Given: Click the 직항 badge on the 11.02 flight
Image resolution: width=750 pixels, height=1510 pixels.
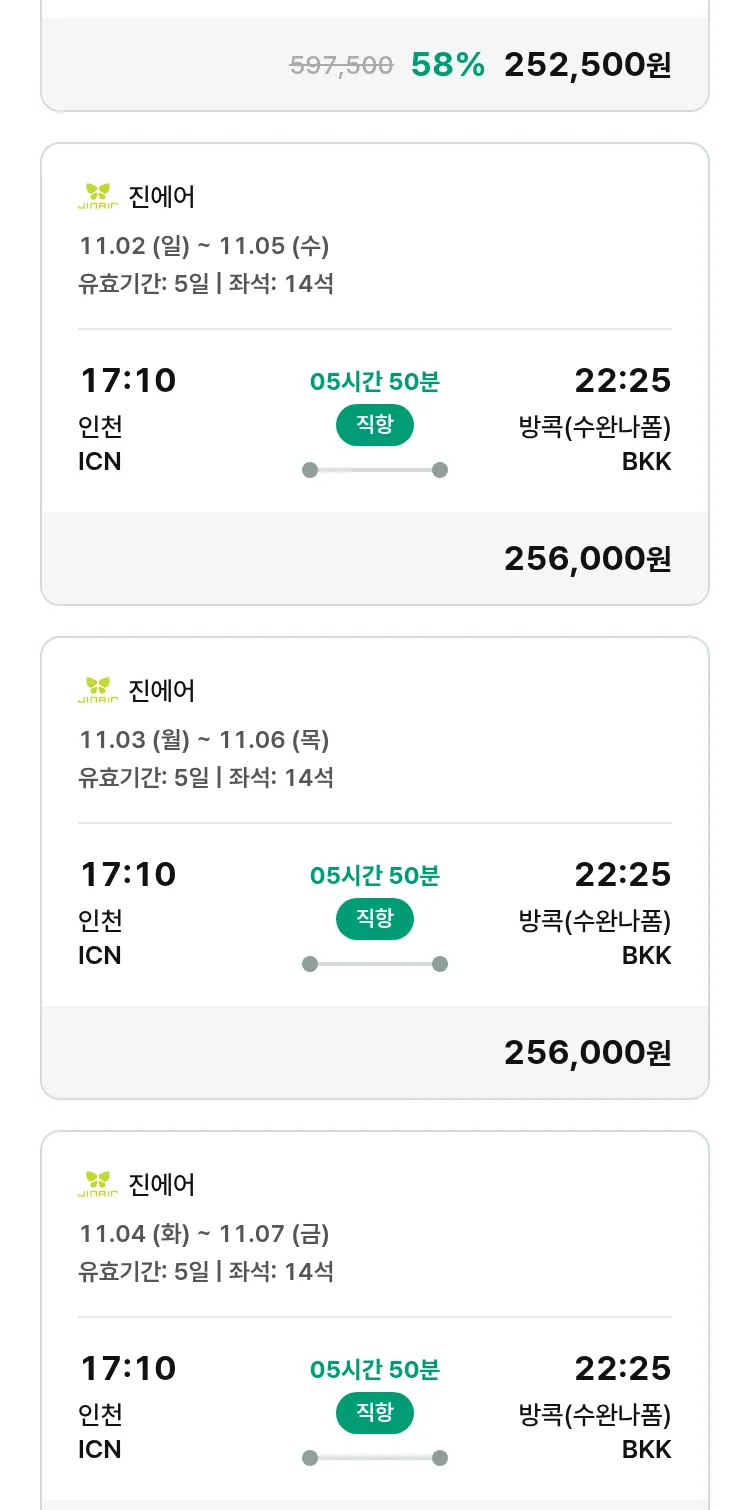Looking at the screenshot, I should point(375,425).
